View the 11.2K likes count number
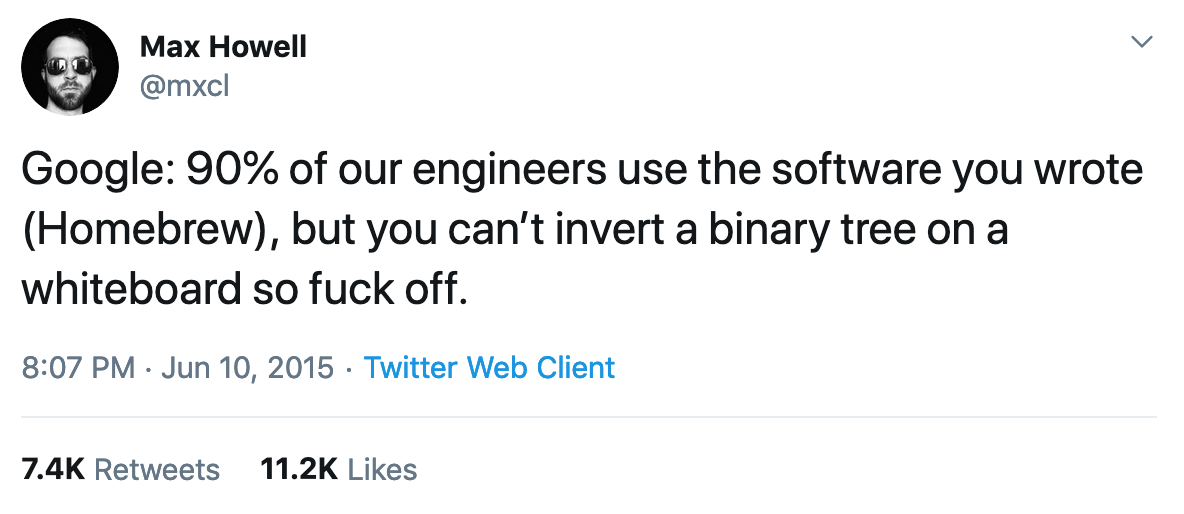Viewport: 1184px width, 514px height. (x=298, y=469)
